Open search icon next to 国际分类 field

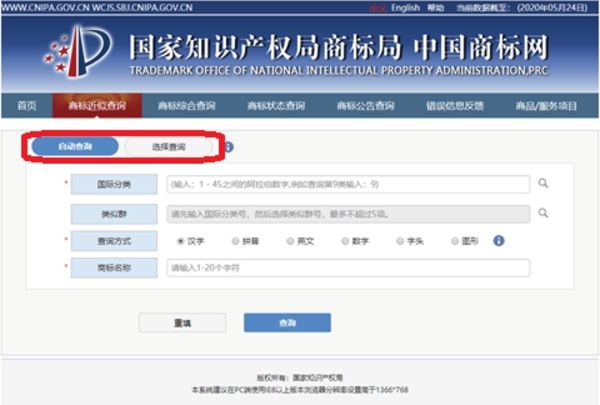pyautogui.click(x=543, y=183)
